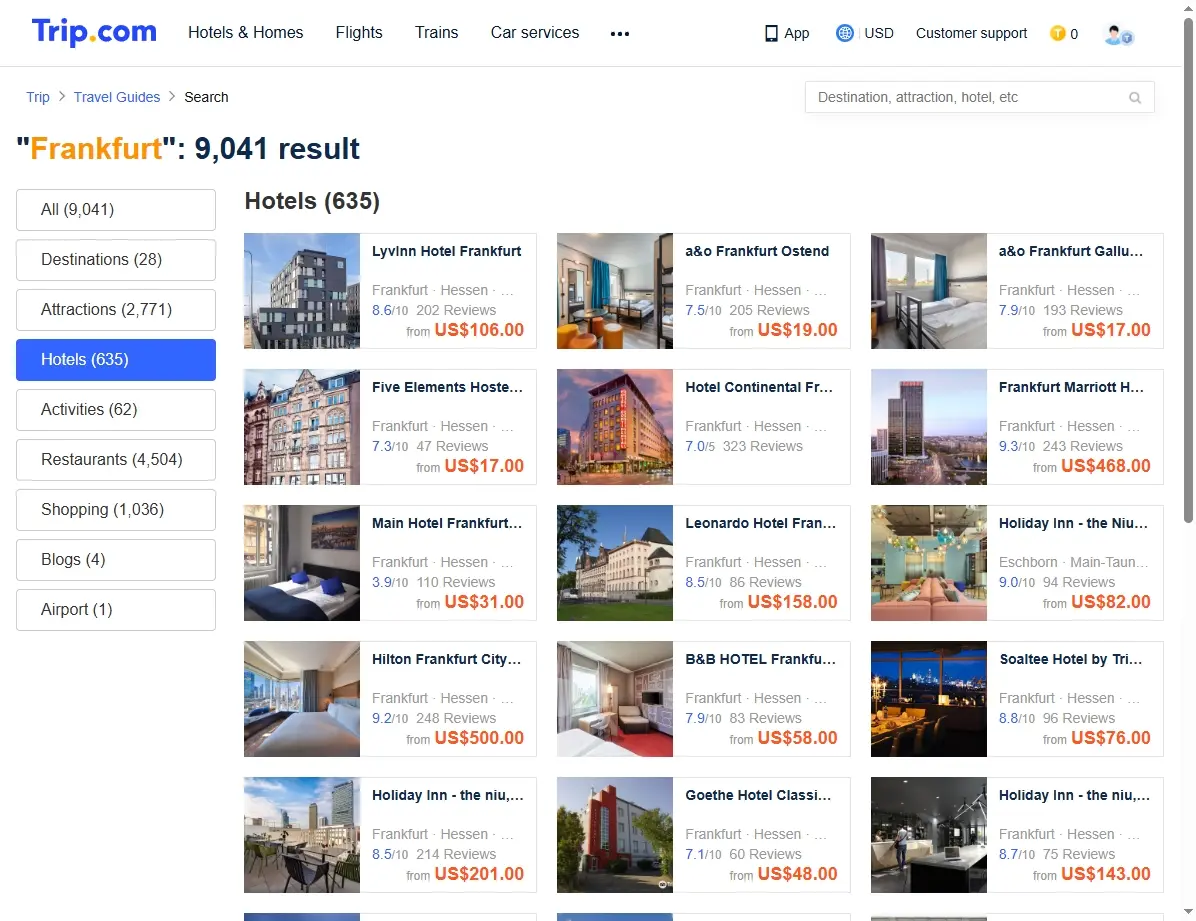Open Hilton Frankfurt City photo
Screen dimensions: 1196x921
click(x=302, y=699)
